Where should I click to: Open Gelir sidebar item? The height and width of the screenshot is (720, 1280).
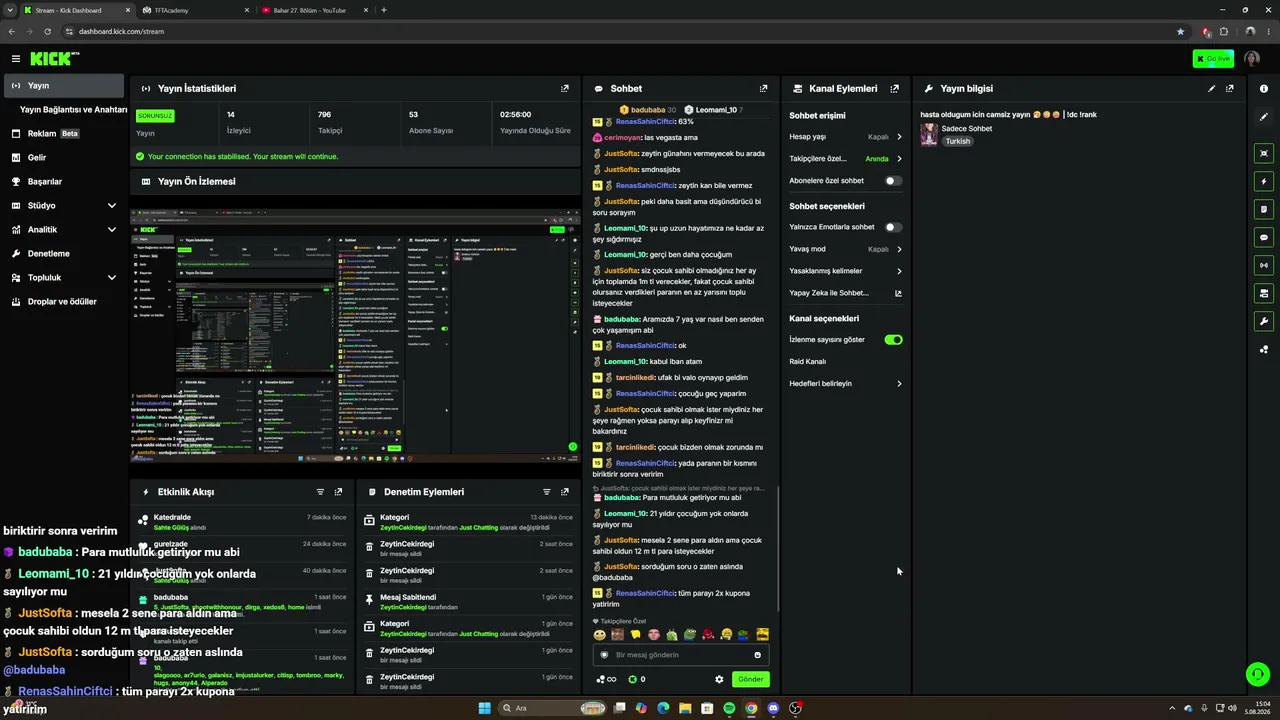[64, 157]
